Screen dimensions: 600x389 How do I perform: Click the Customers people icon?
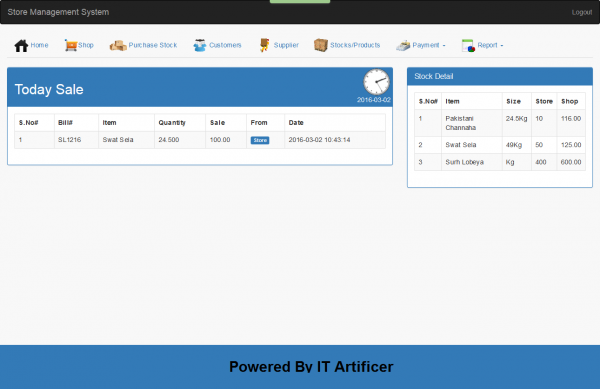click(x=200, y=45)
